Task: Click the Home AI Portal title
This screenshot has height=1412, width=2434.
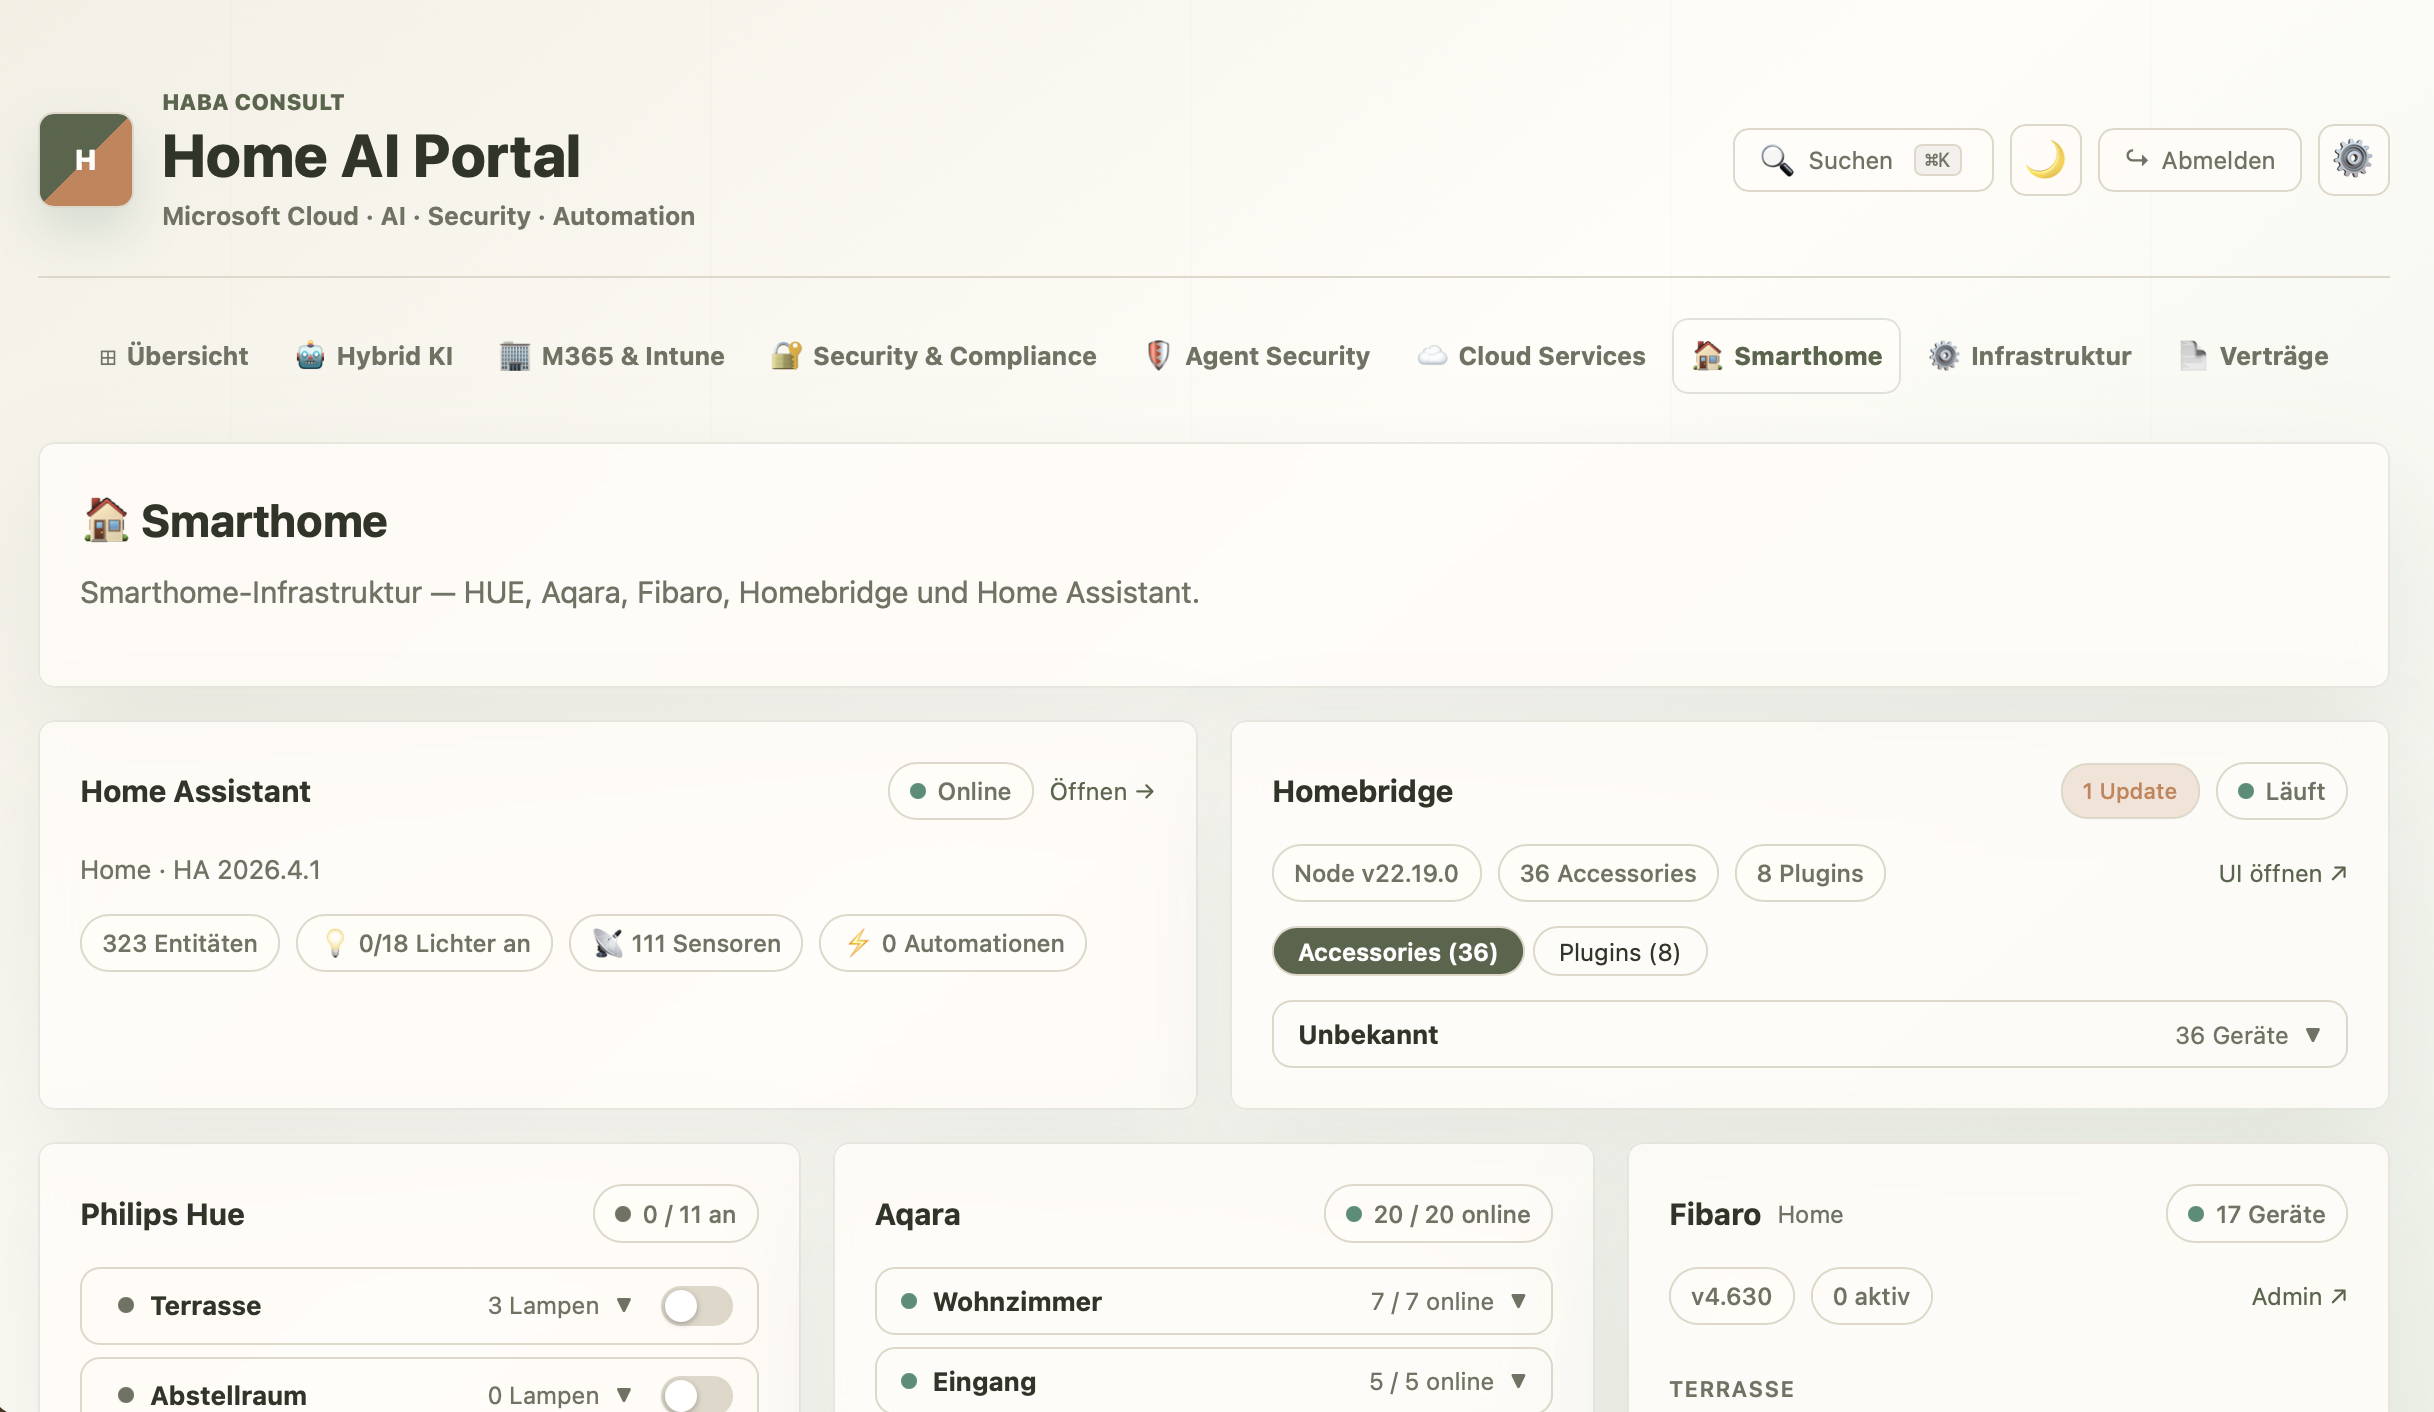Action: [x=371, y=157]
